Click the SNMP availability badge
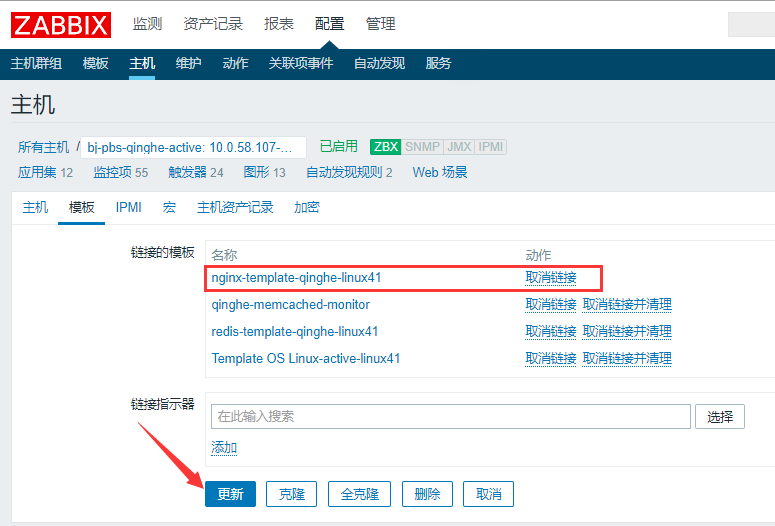 pyautogui.click(x=422, y=147)
